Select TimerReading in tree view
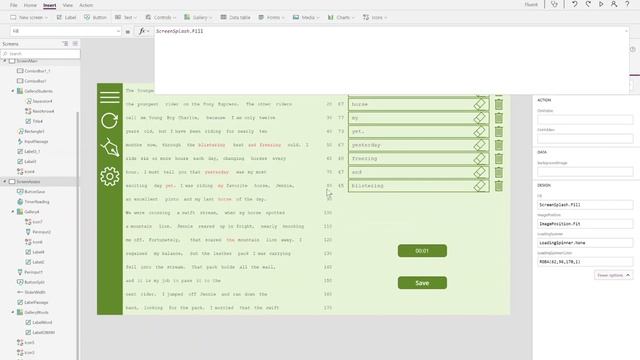This screenshot has height=360, width=640. (37, 202)
